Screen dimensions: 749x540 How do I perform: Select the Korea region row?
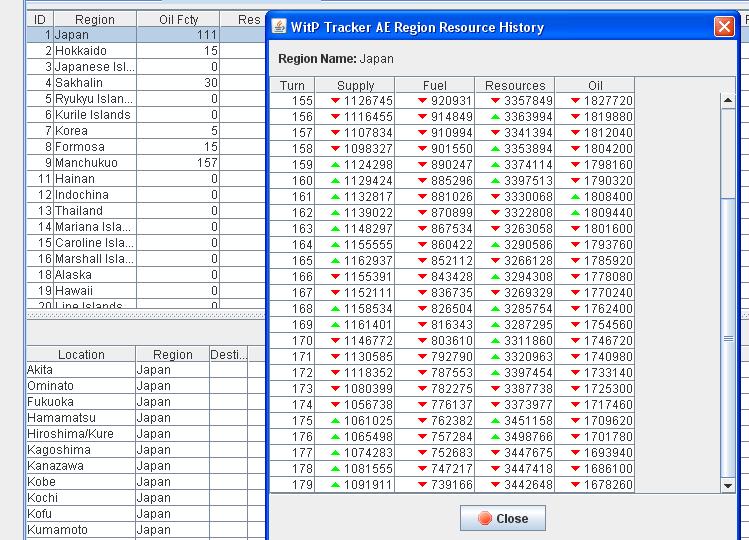(x=146, y=130)
